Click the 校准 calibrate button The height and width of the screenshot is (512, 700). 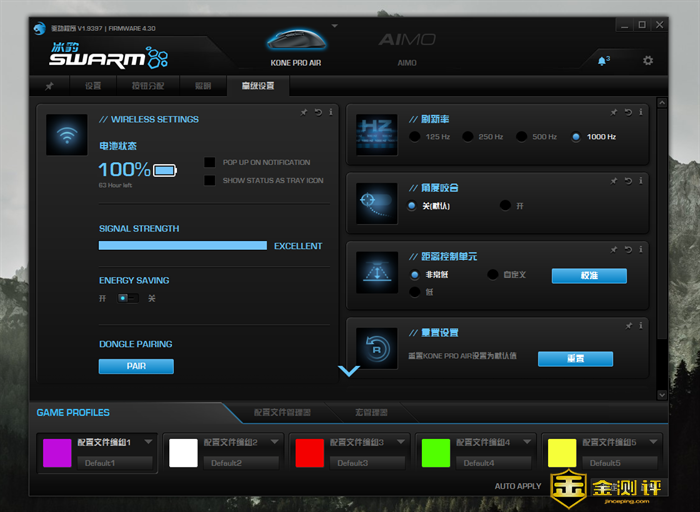[x=589, y=276]
